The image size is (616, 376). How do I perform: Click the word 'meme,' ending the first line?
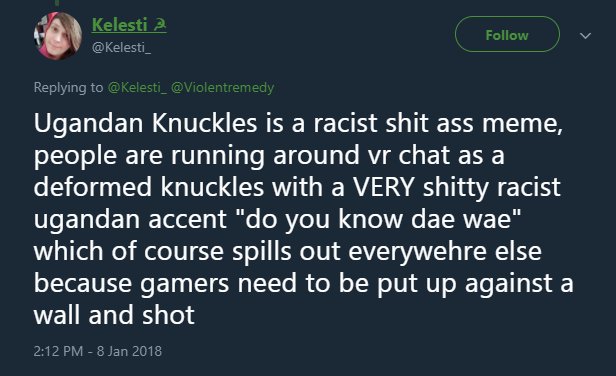[x=522, y=124]
